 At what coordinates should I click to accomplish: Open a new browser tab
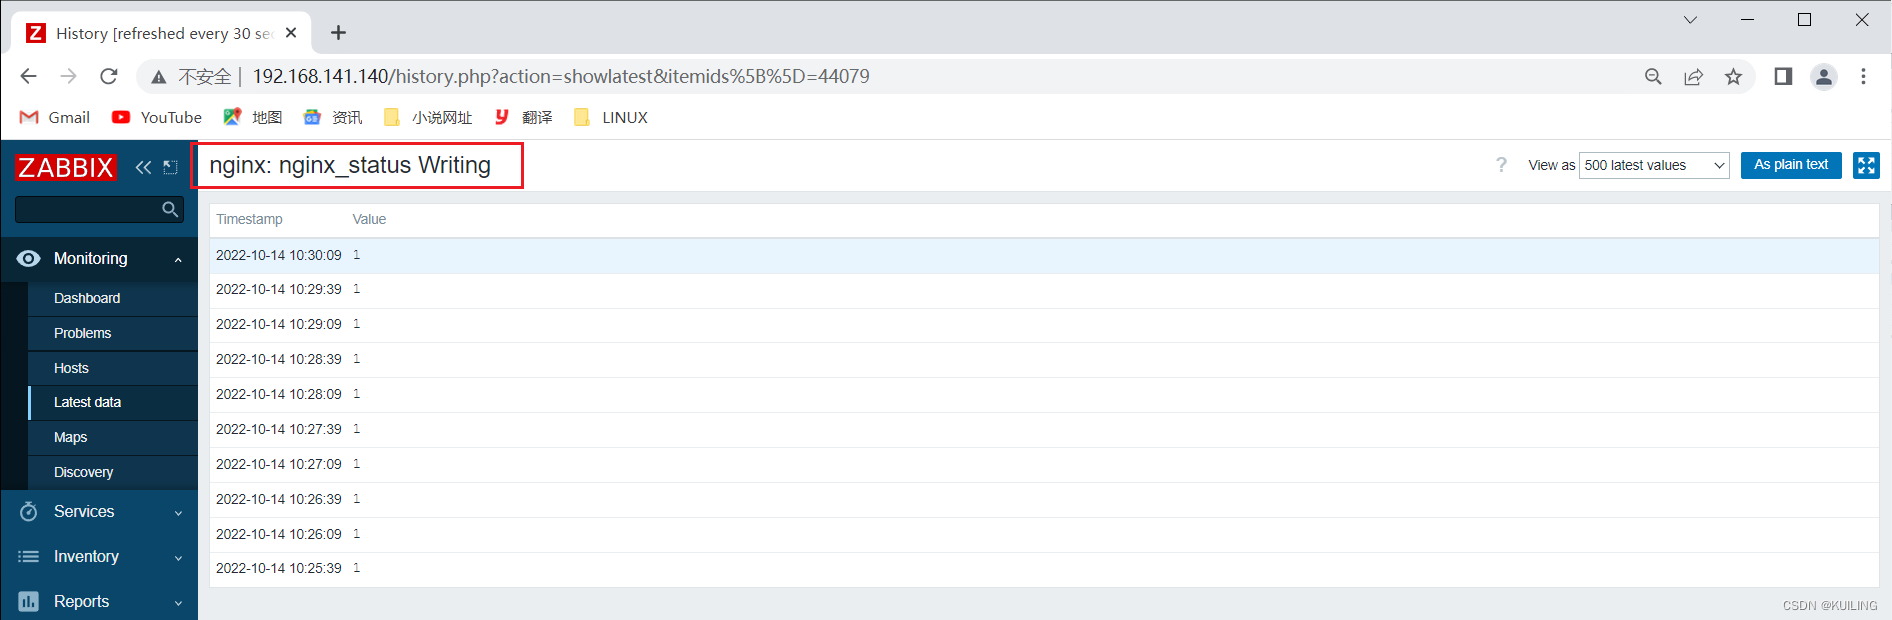coord(339,33)
